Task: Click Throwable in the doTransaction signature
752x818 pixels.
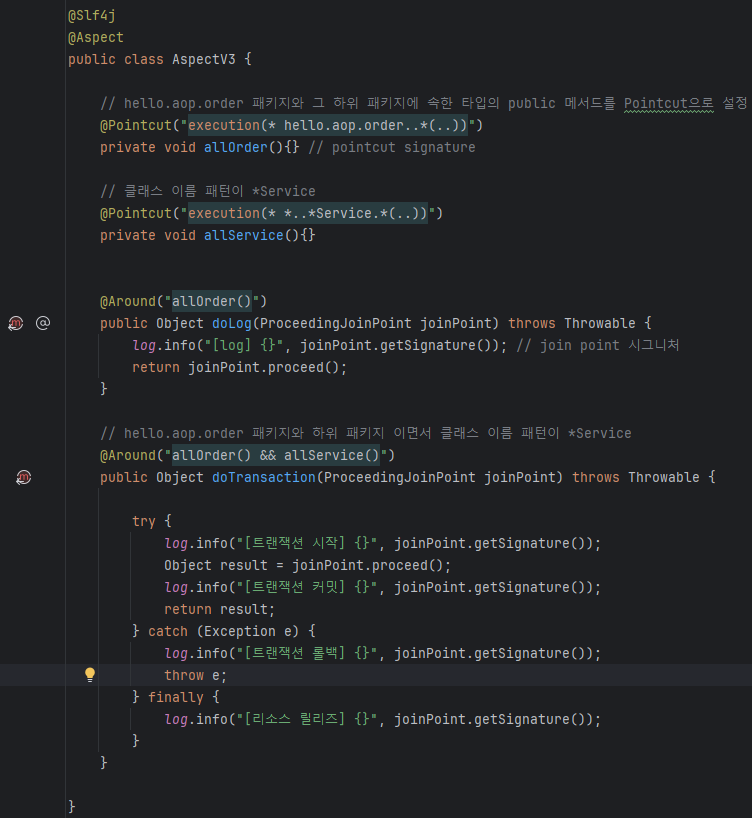Action: click(664, 477)
